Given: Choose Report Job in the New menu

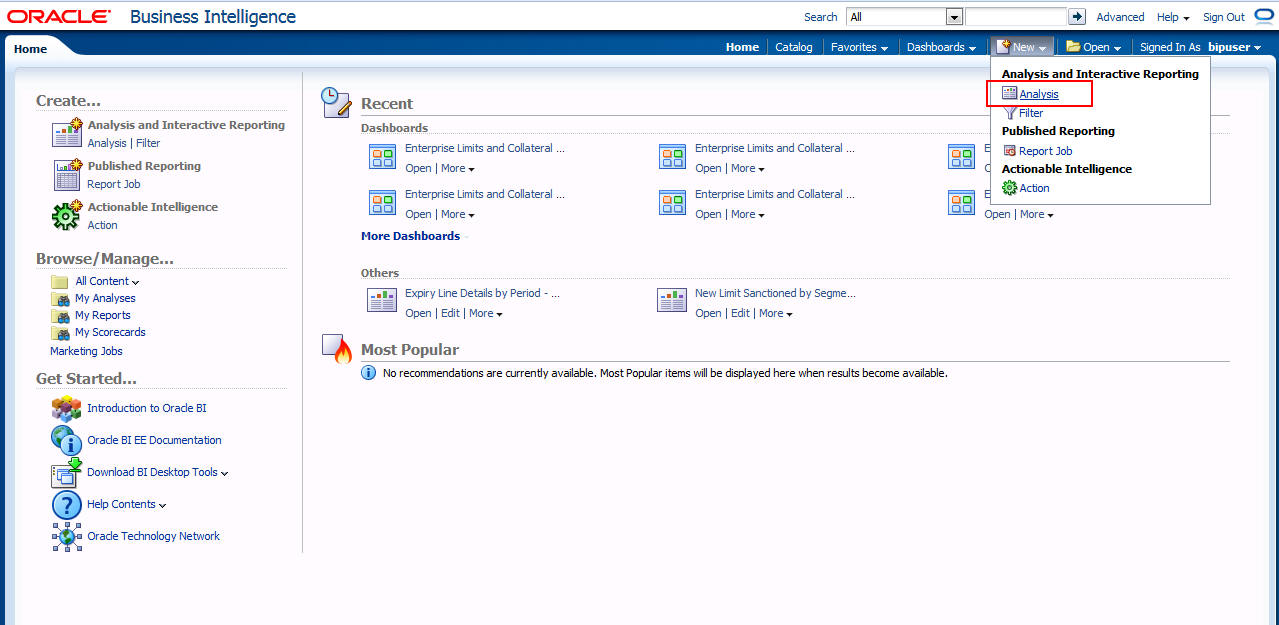Looking at the screenshot, I should tap(1045, 151).
